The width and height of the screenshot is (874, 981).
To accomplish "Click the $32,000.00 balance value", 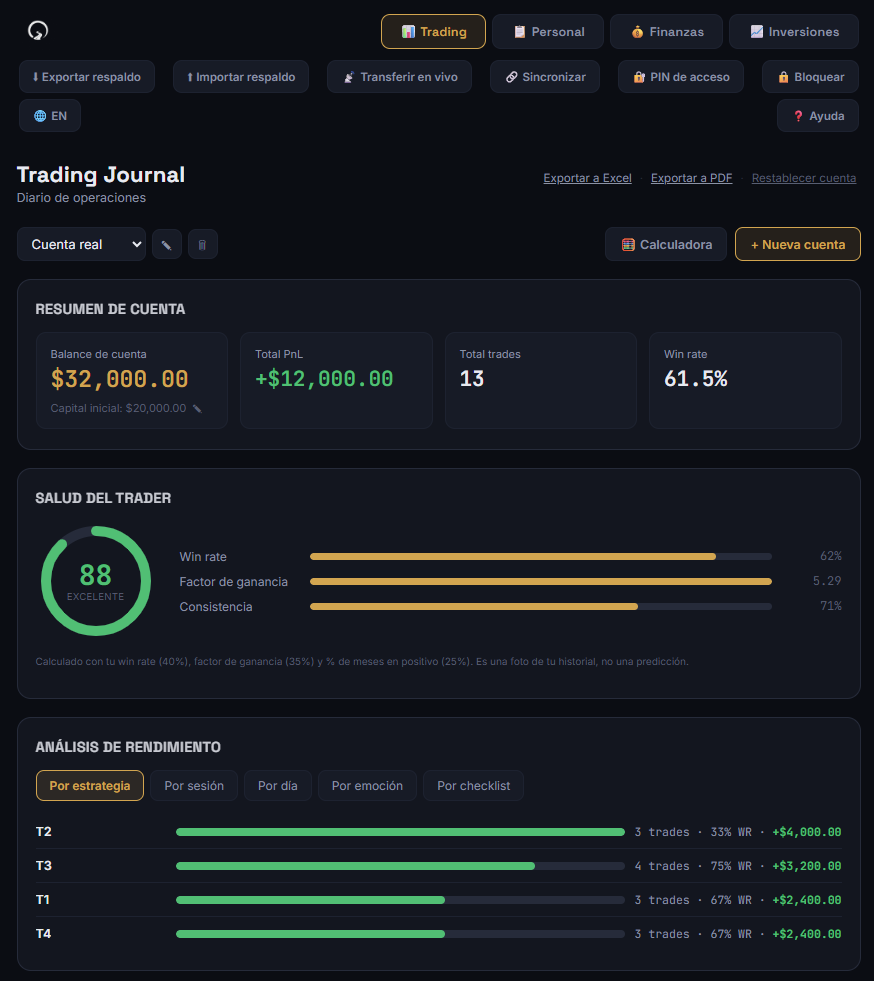I will click(x=119, y=379).
